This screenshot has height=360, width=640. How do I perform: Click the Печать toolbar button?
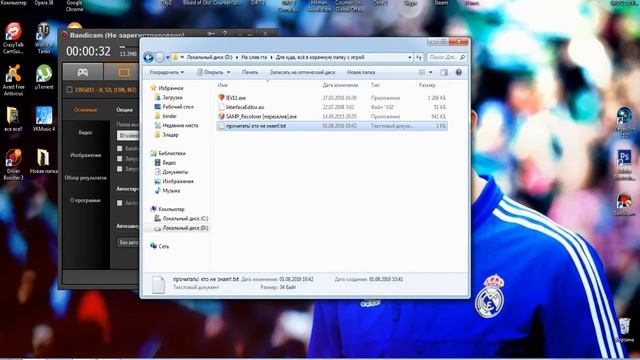pos(250,72)
